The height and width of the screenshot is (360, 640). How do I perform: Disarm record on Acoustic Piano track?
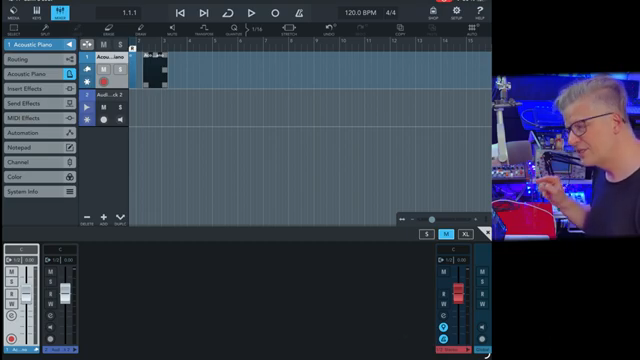tap(104, 82)
